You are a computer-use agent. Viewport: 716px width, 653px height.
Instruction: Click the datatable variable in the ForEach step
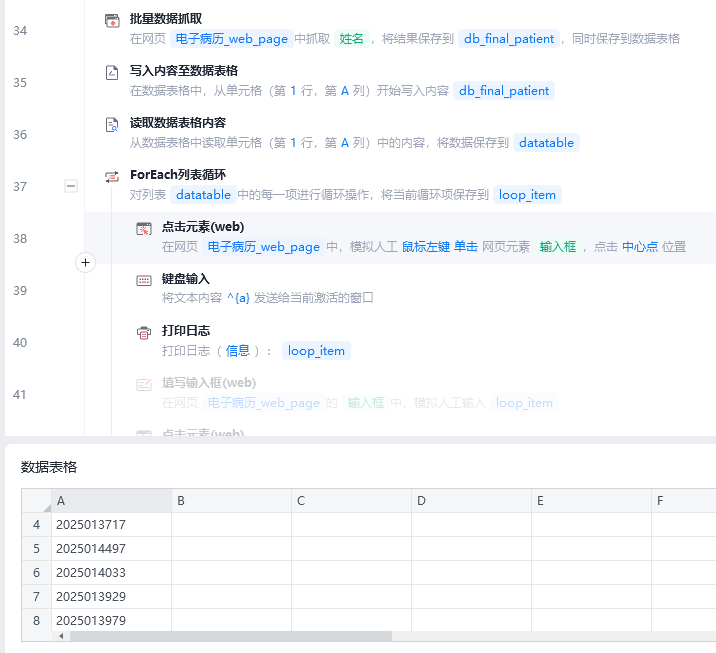click(203, 195)
